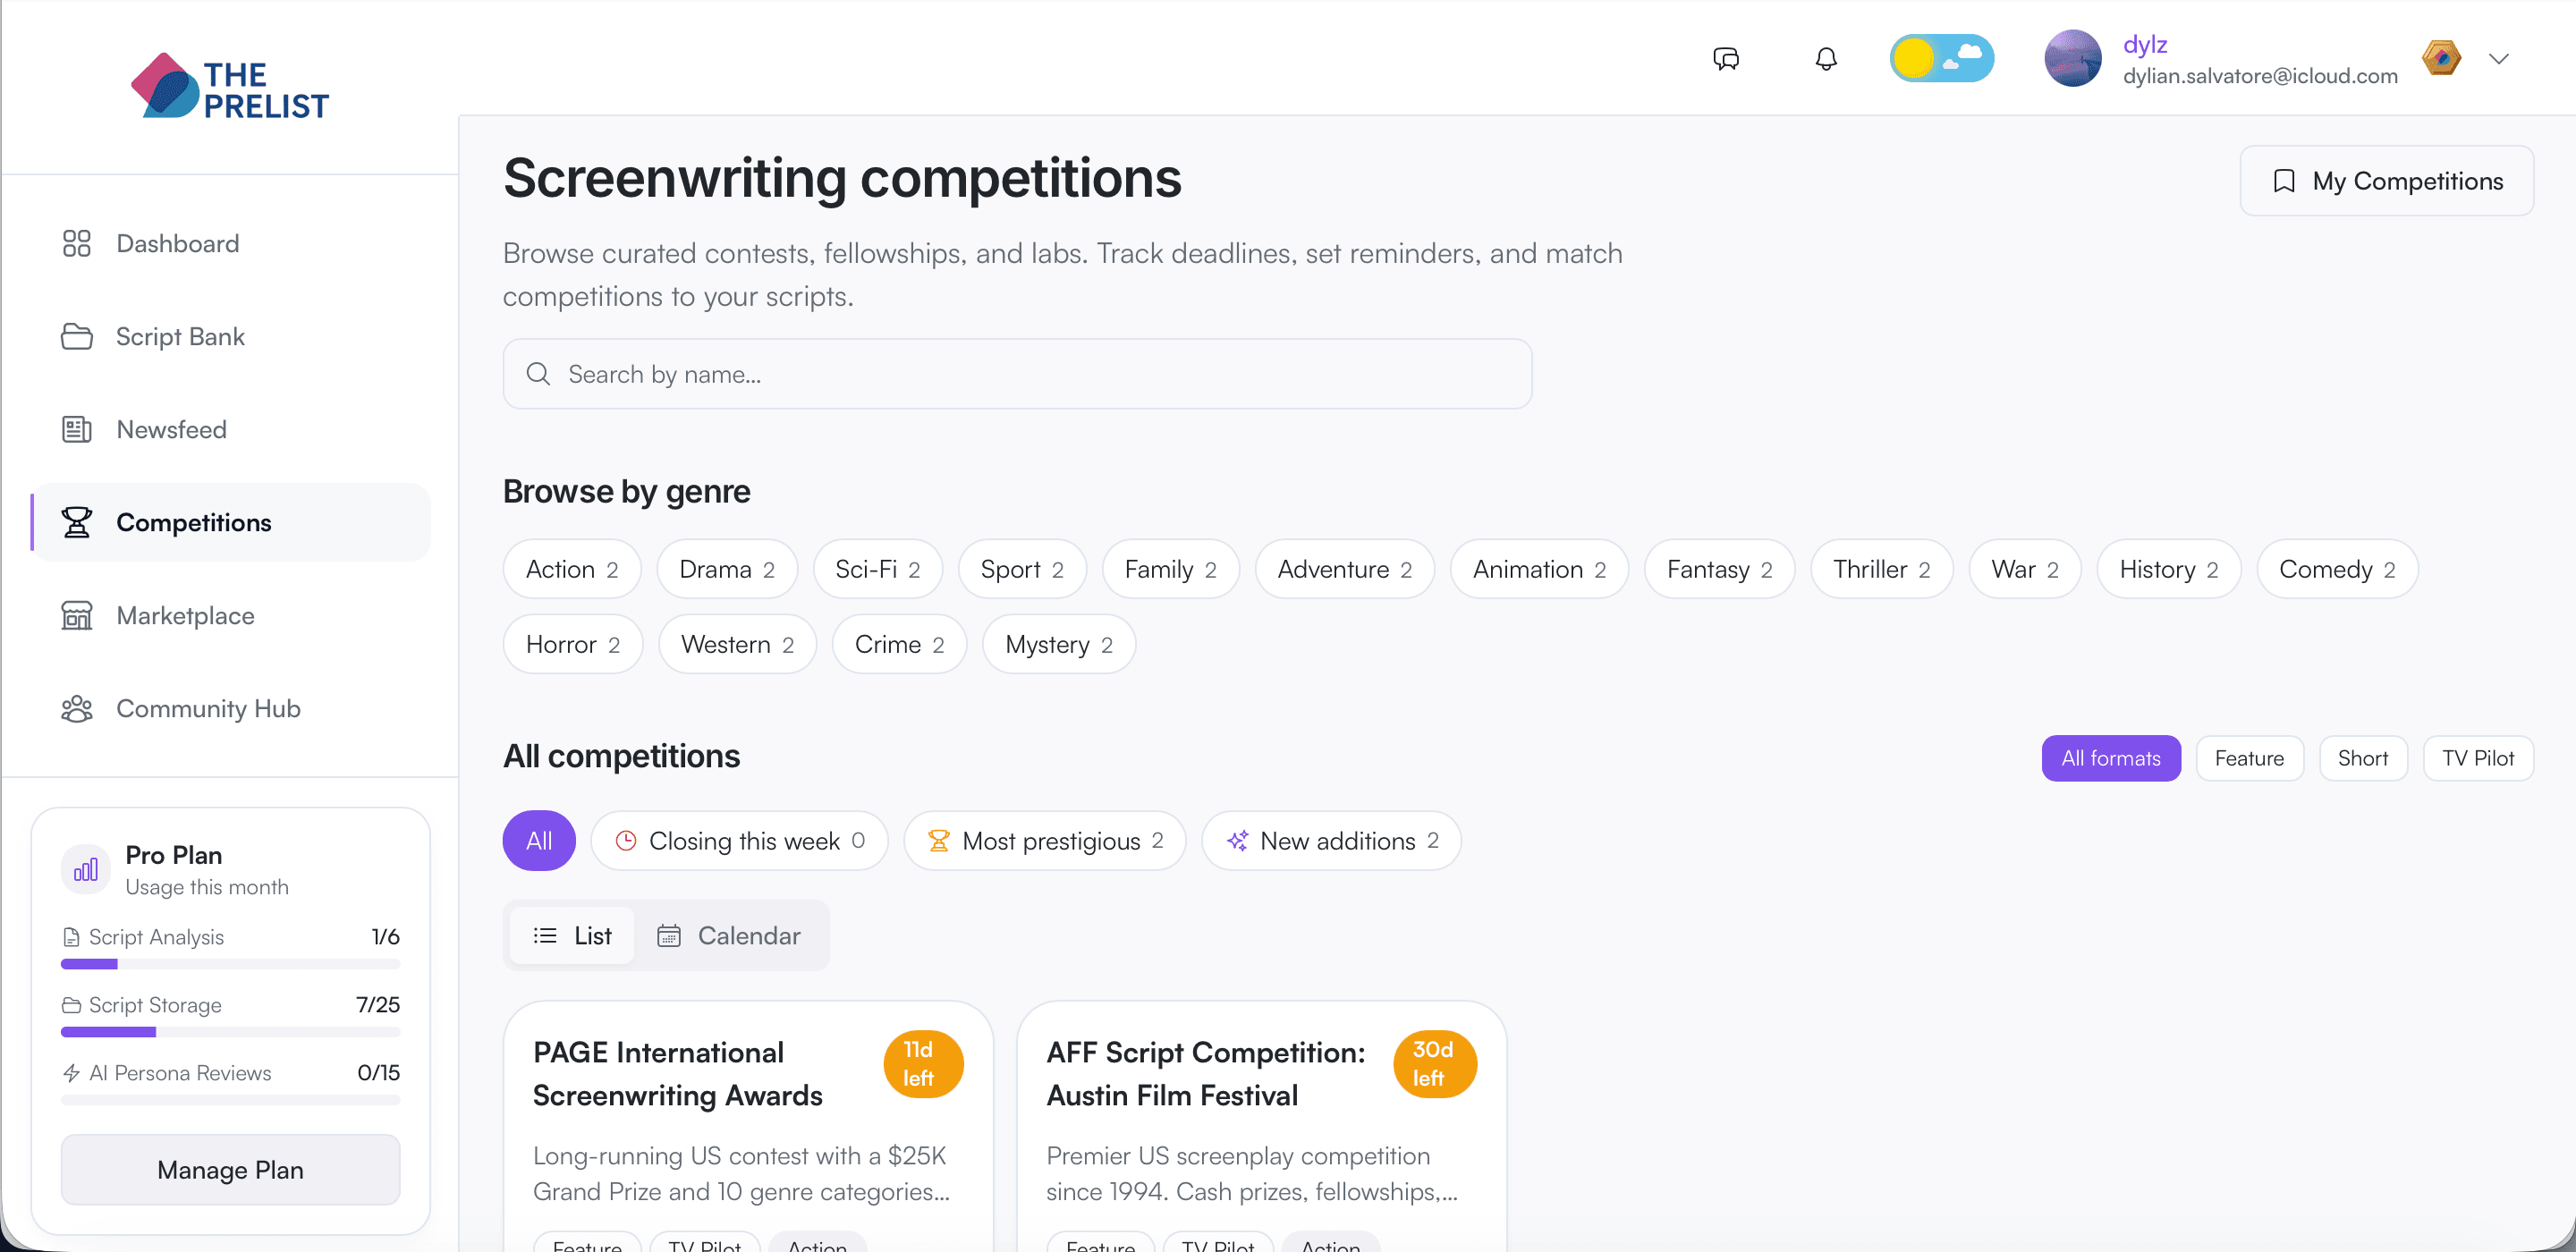Select Competitions in sidebar

231,522
